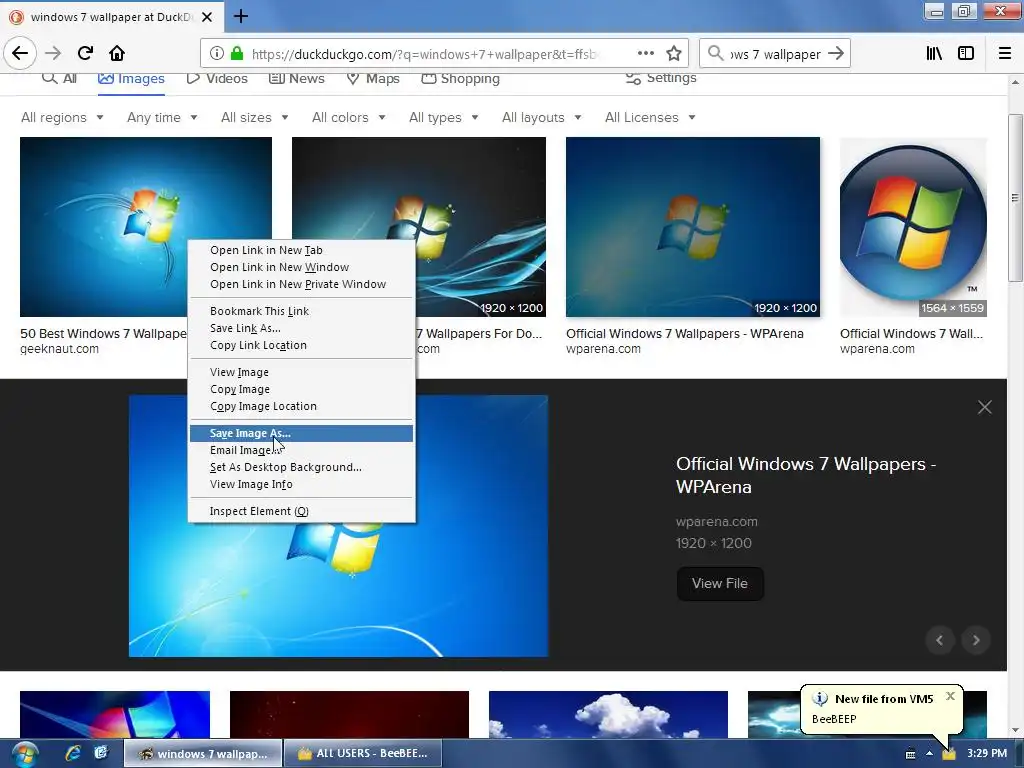
Task: Switch to the News tab
Action: pos(296,79)
